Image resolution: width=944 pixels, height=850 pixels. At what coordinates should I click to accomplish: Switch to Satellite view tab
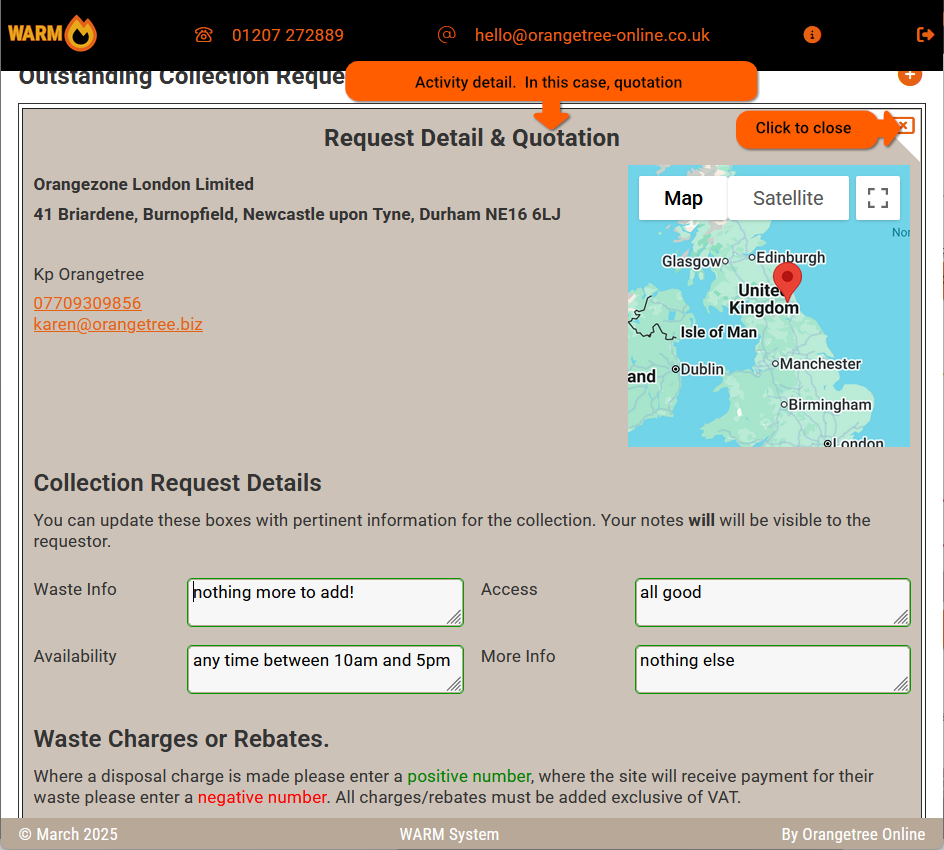click(788, 198)
